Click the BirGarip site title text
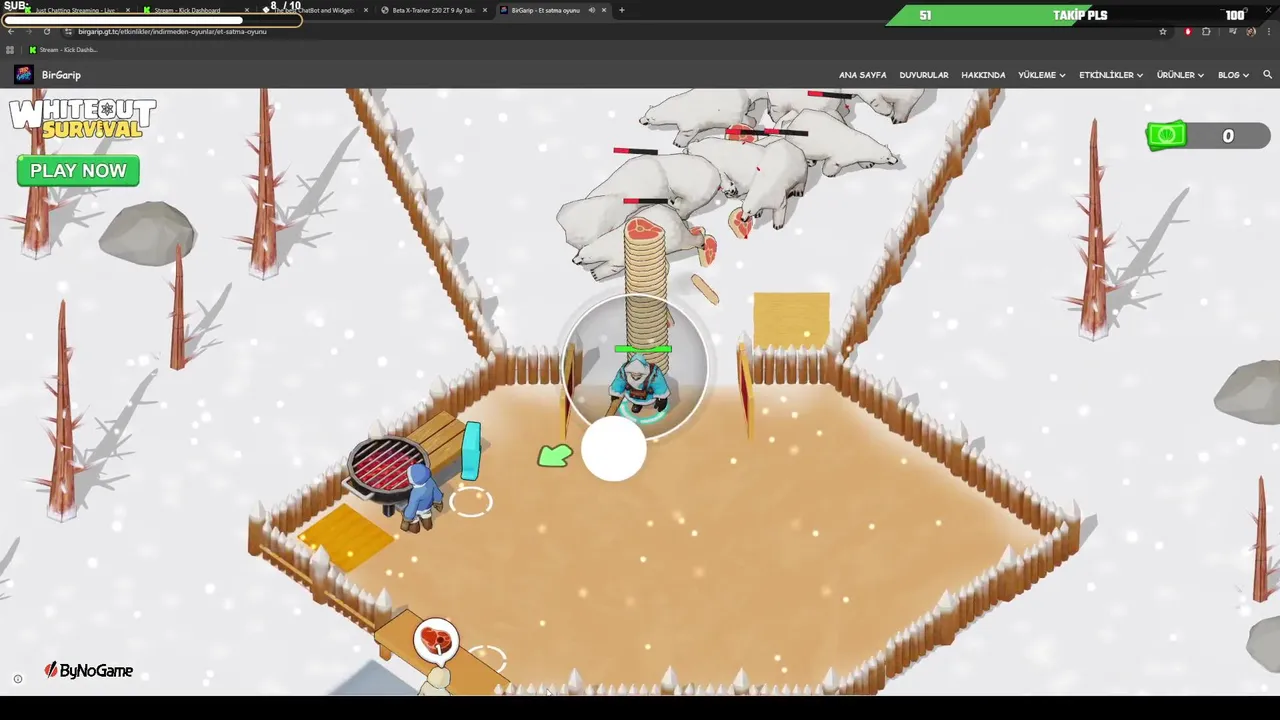Image resolution: width=1280 pixels, height=720 pixels. 61,75
